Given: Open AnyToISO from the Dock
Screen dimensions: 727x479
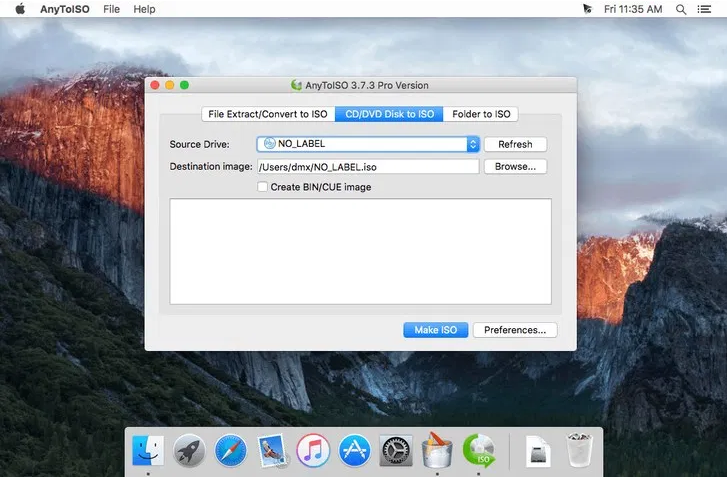Looking at the screenshot, I should (478, 451).
